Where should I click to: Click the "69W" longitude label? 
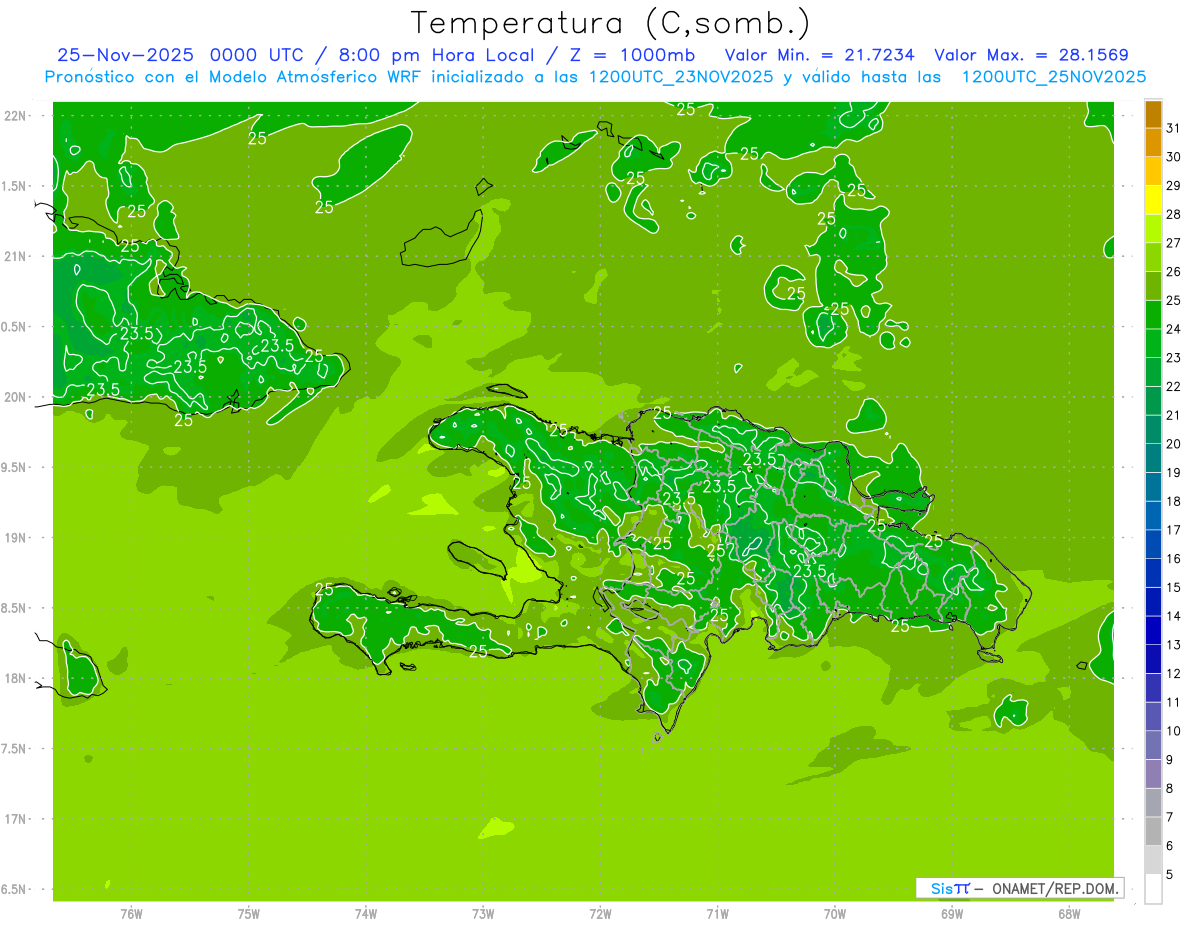952,913
